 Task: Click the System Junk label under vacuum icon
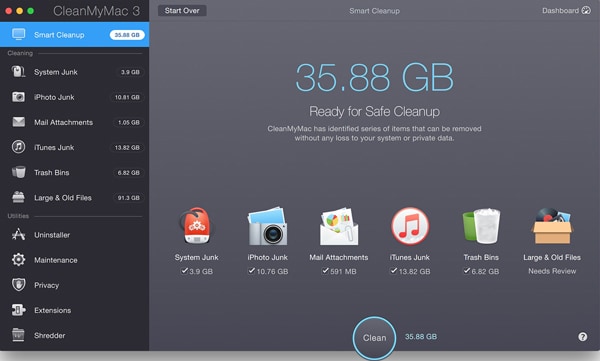pyautogui.click(x=196, y=258)
